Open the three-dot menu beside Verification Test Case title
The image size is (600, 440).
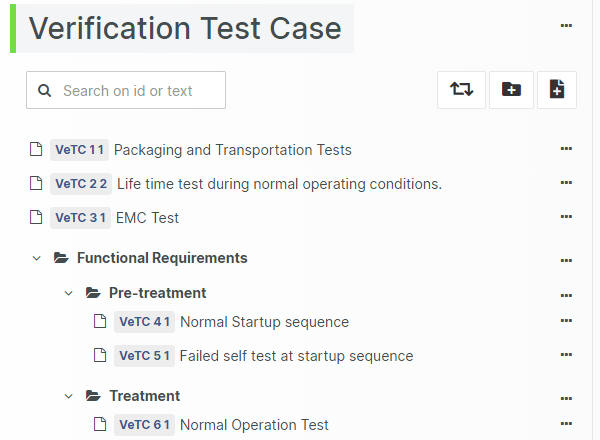pyautogui.click(x=566, y=26)
